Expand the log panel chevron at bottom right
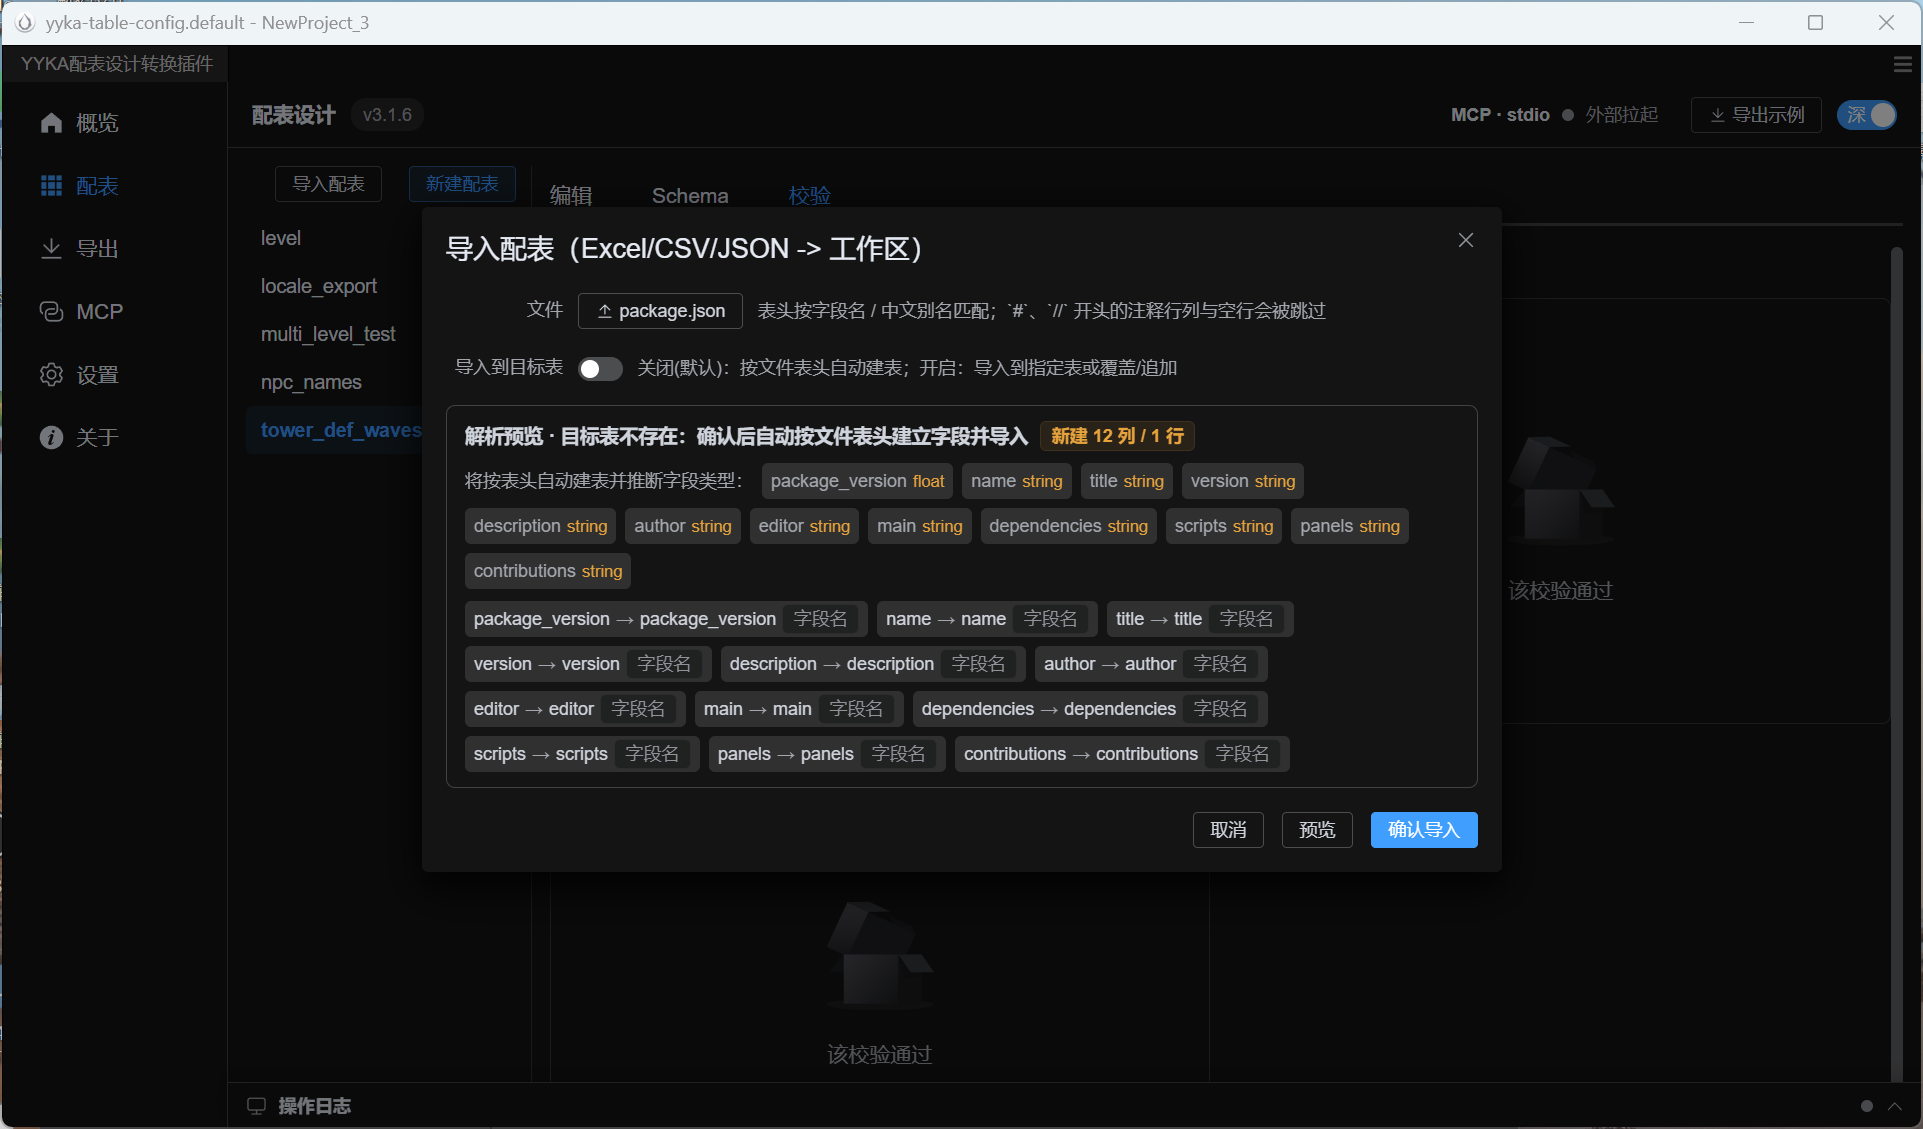This screenshot has width=1923, height=1129. tap(1895, 1106)
